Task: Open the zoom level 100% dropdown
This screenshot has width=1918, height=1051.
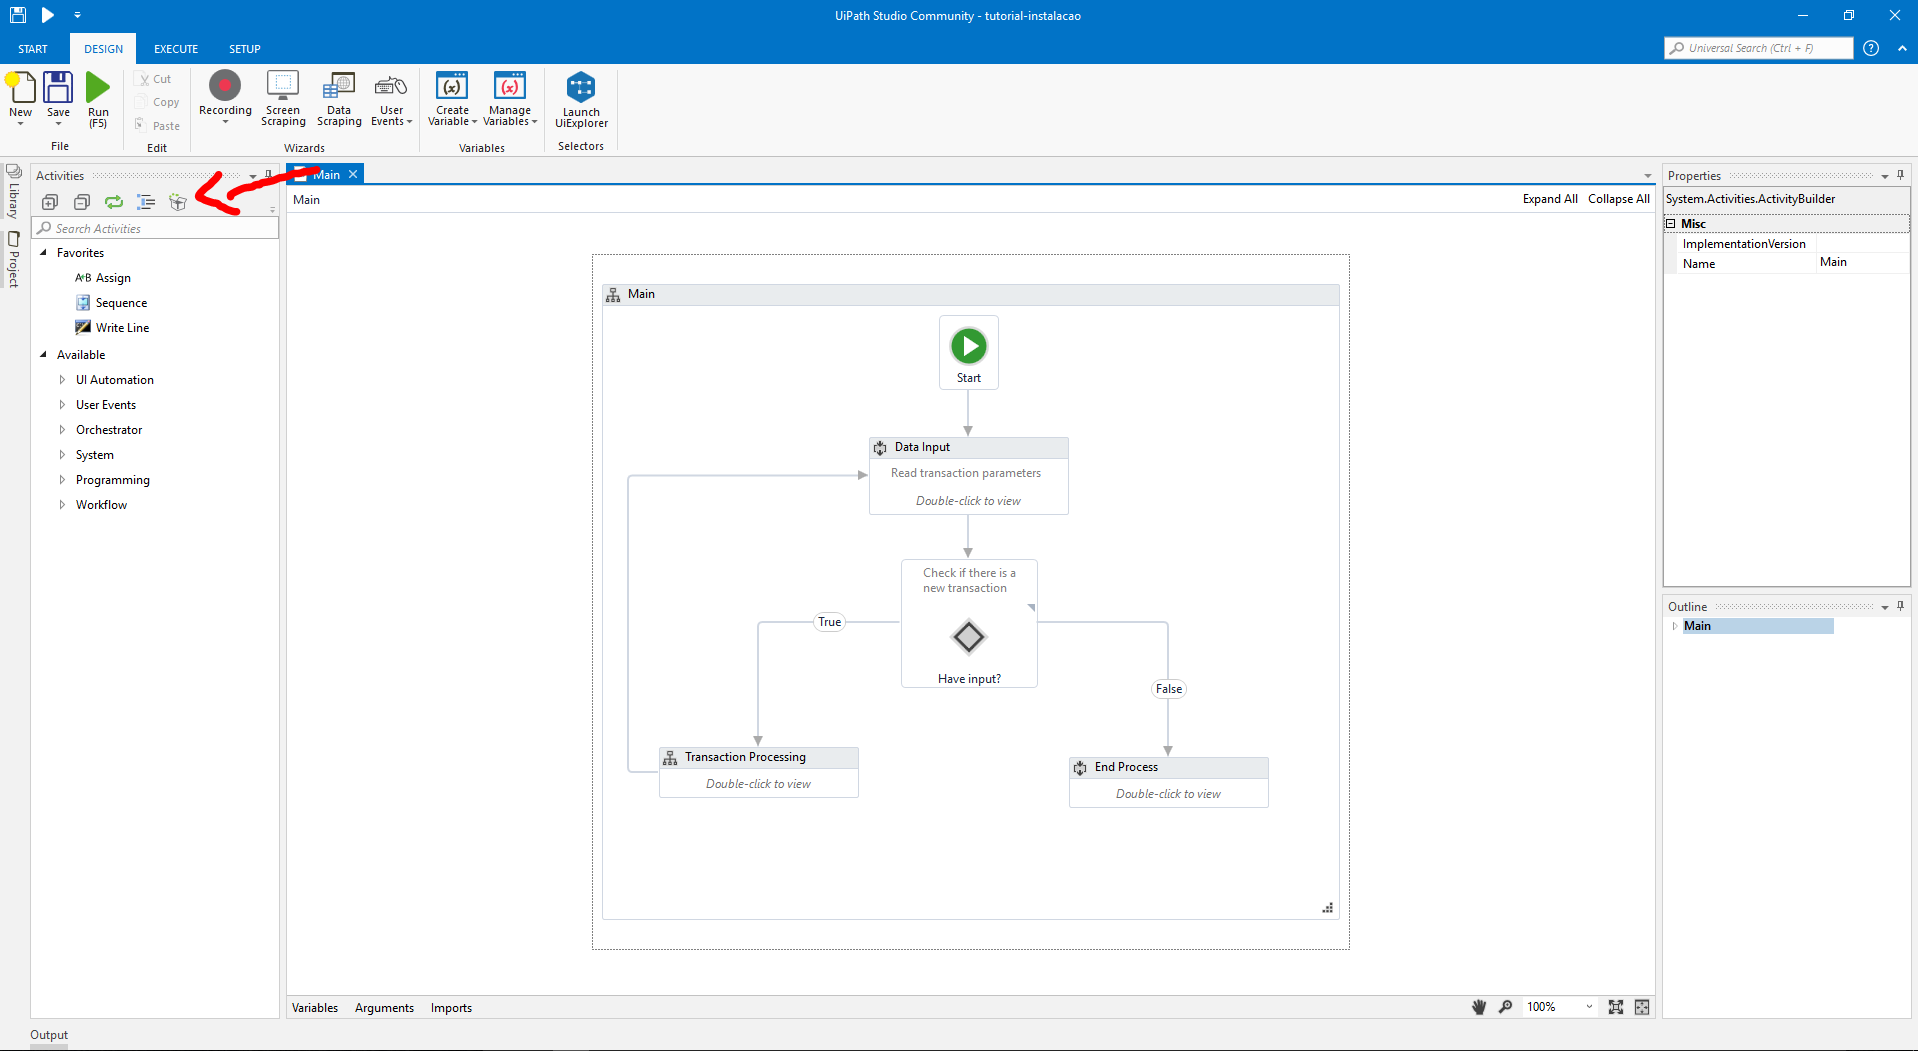Action: click(x=1589, y=1007)
